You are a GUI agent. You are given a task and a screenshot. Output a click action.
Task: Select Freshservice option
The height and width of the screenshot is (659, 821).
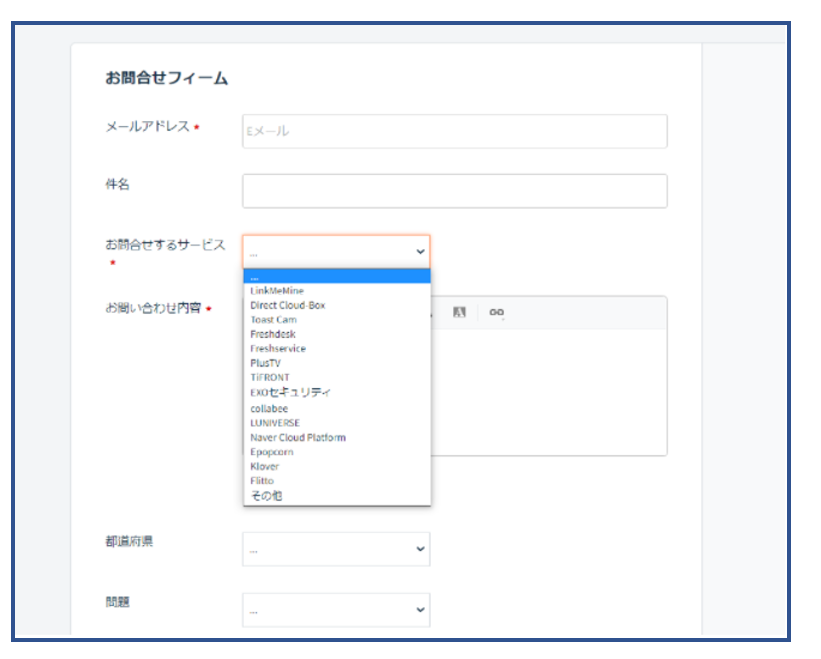[337, 349]
